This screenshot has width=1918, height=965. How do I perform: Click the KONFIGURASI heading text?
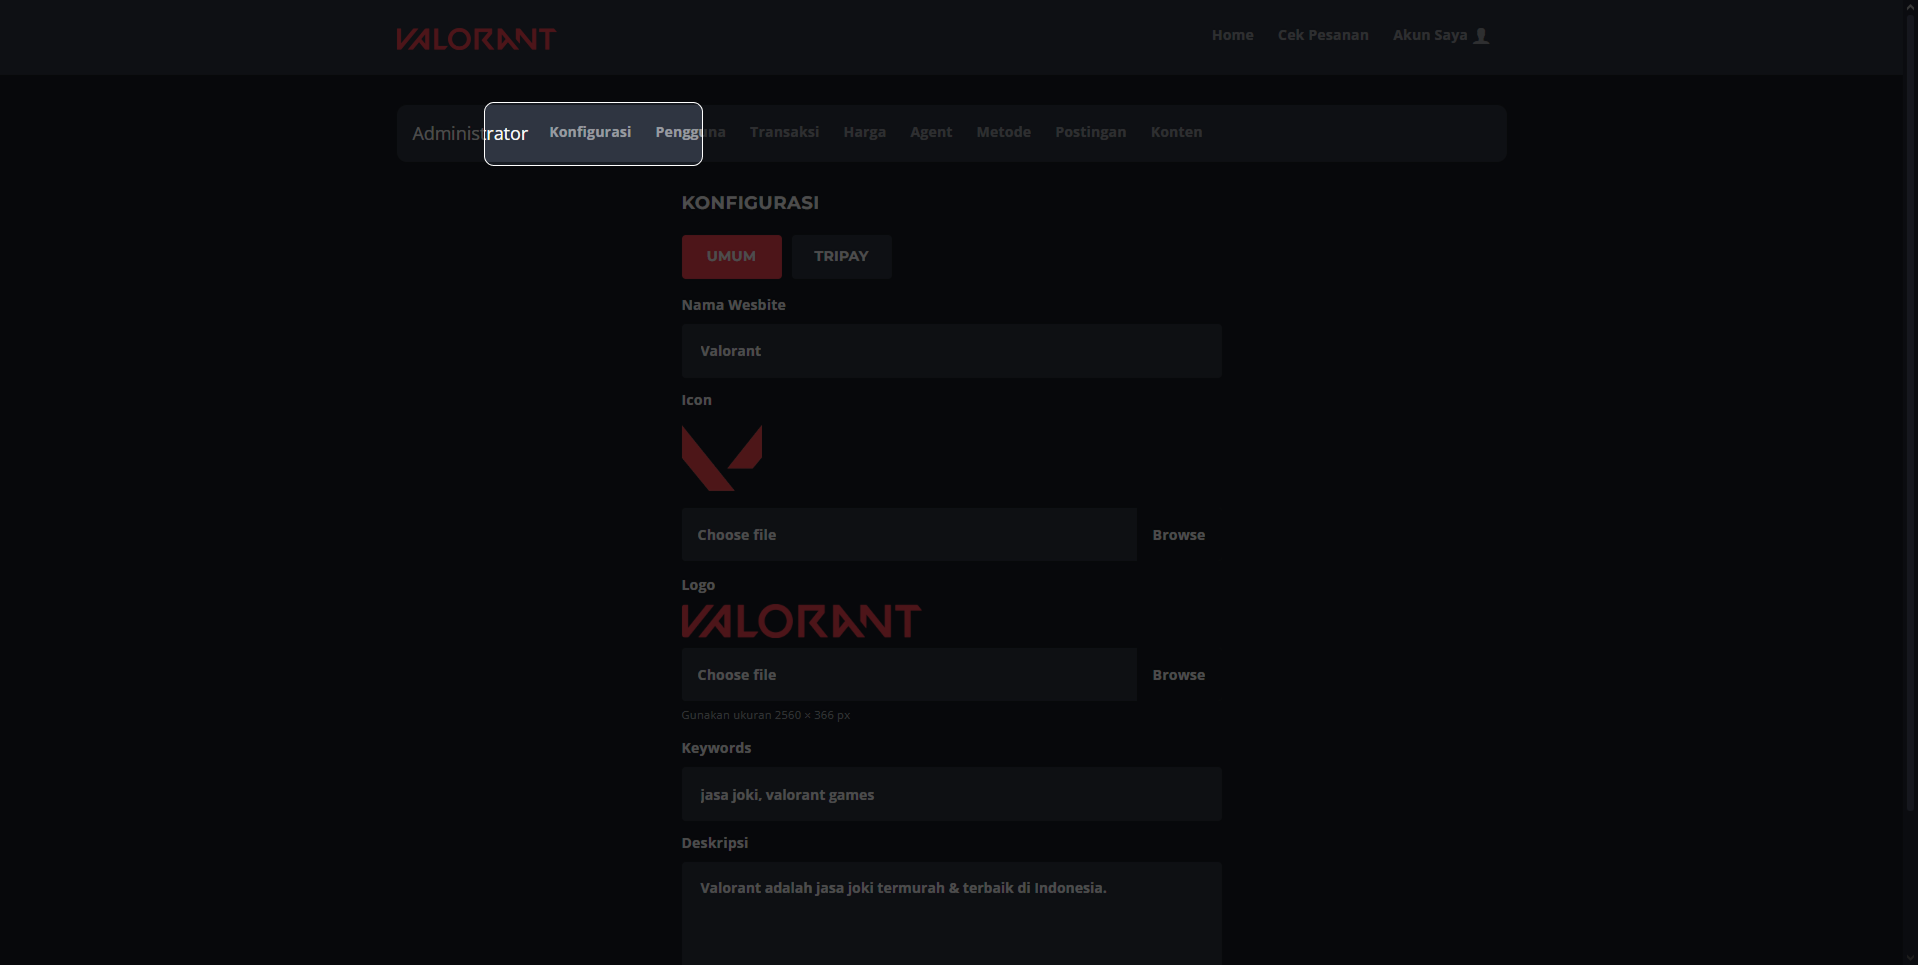pos(750,203)
